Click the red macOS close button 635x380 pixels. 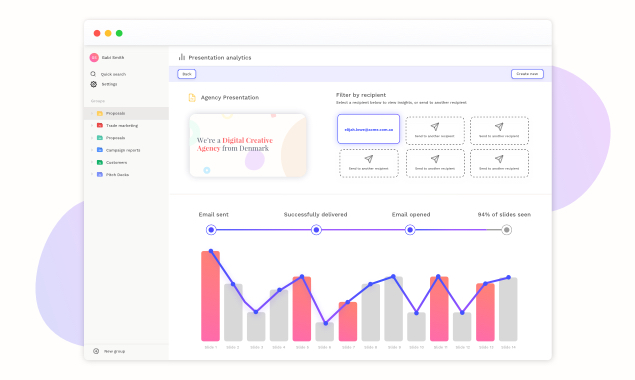97,33
